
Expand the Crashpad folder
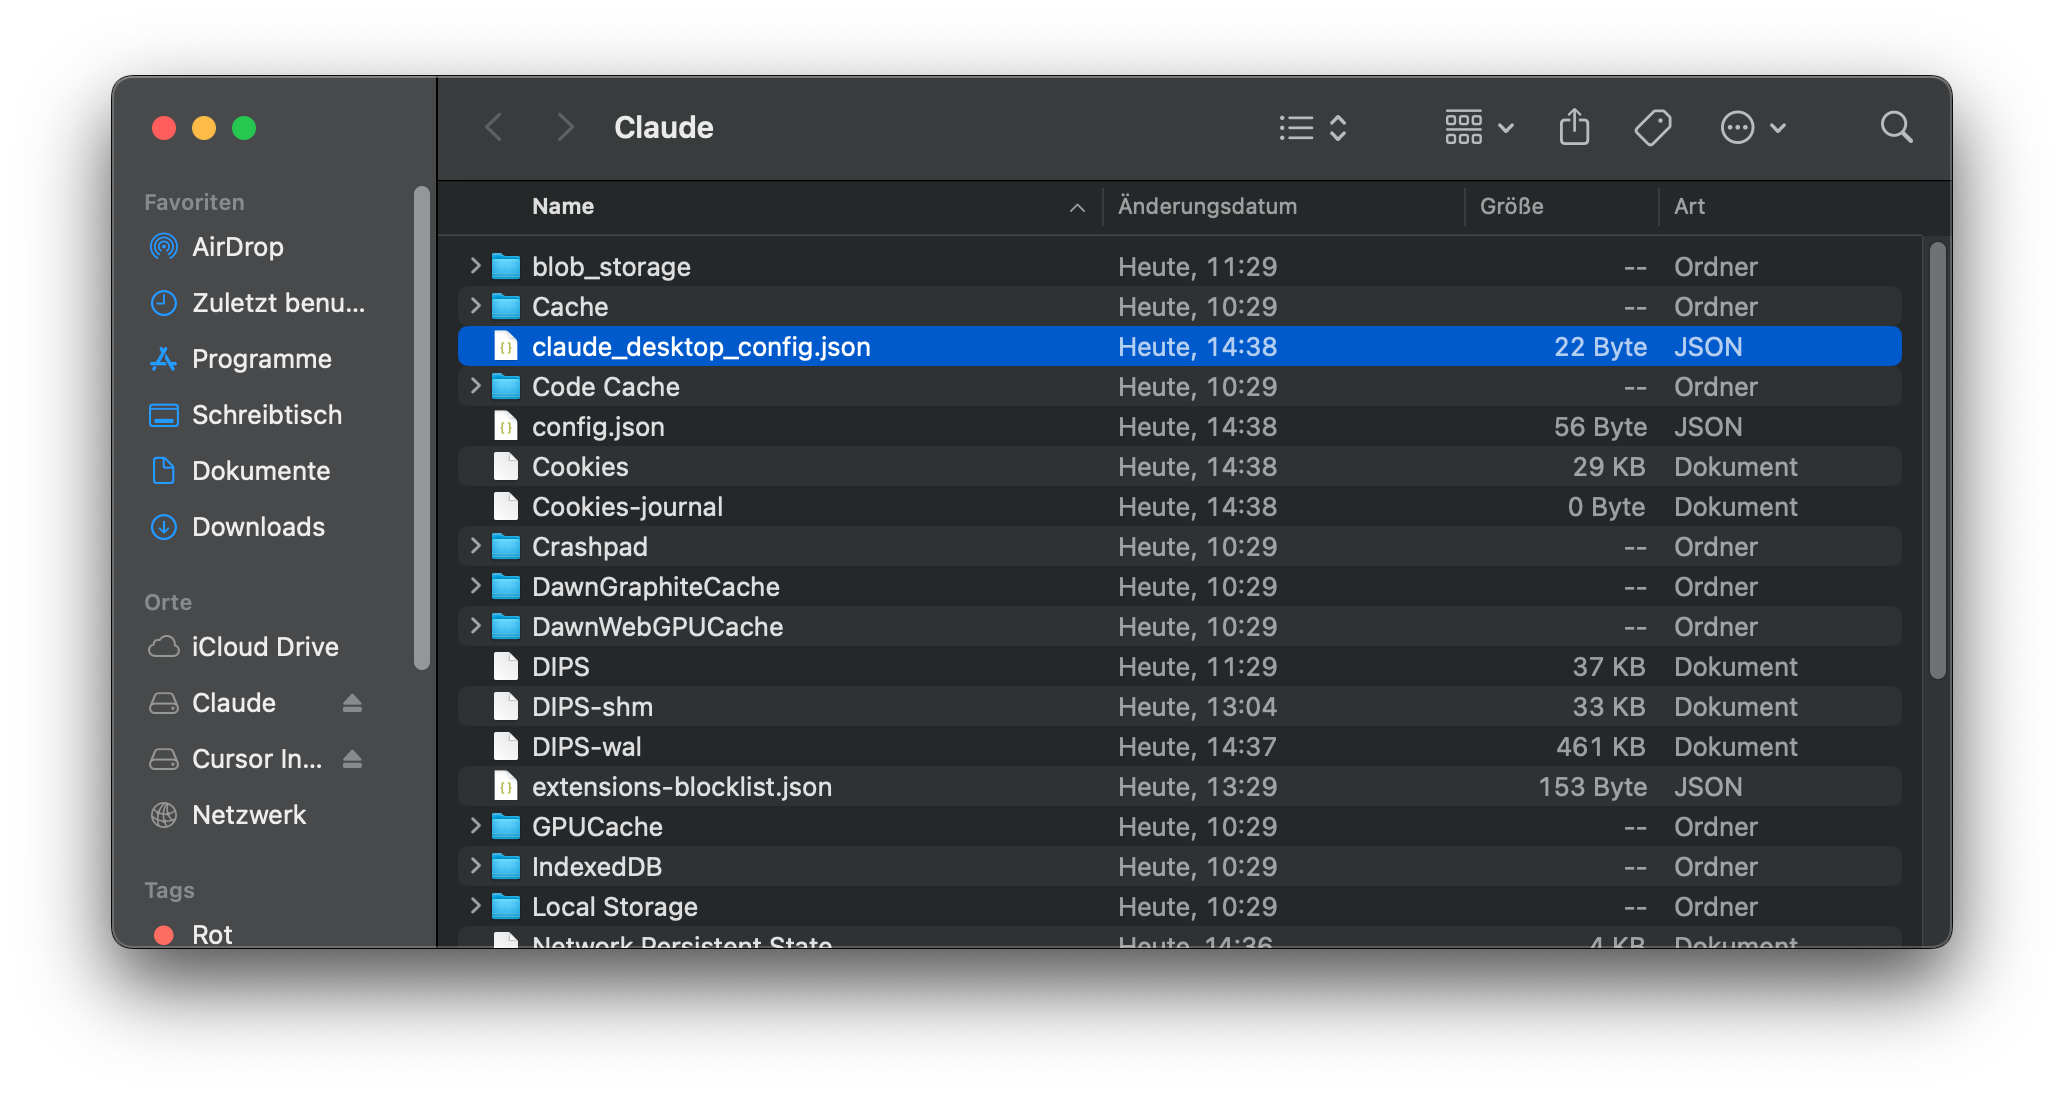tap(475, 546)
